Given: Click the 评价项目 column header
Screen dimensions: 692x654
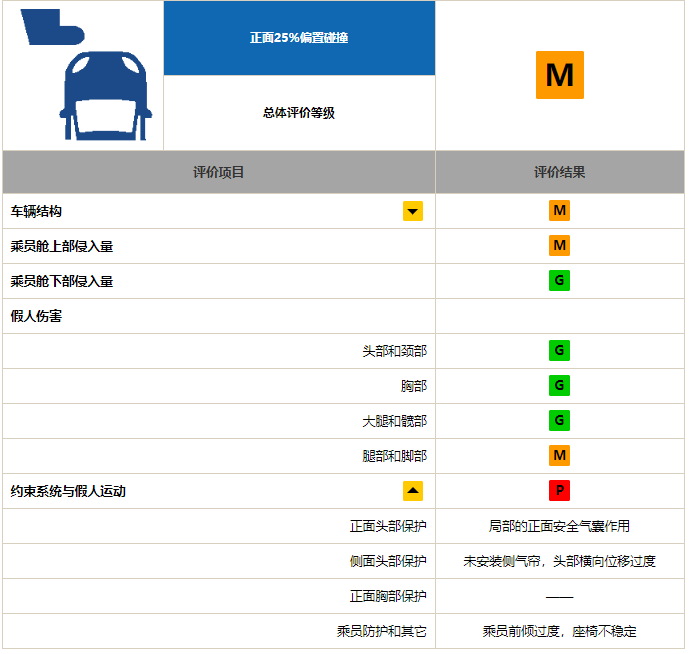Looking at the screenshot, I should pyautogui.click(x=220, y=173).
